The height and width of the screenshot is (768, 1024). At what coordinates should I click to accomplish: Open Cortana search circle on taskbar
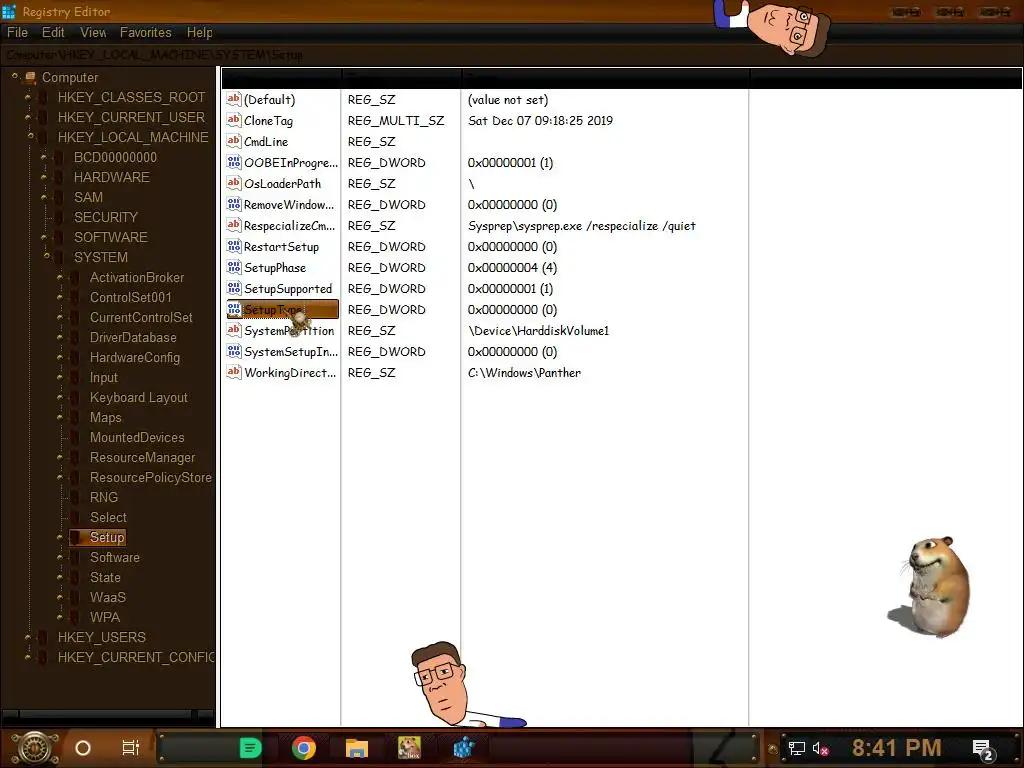pyautogui.click(x=83, y=748)
